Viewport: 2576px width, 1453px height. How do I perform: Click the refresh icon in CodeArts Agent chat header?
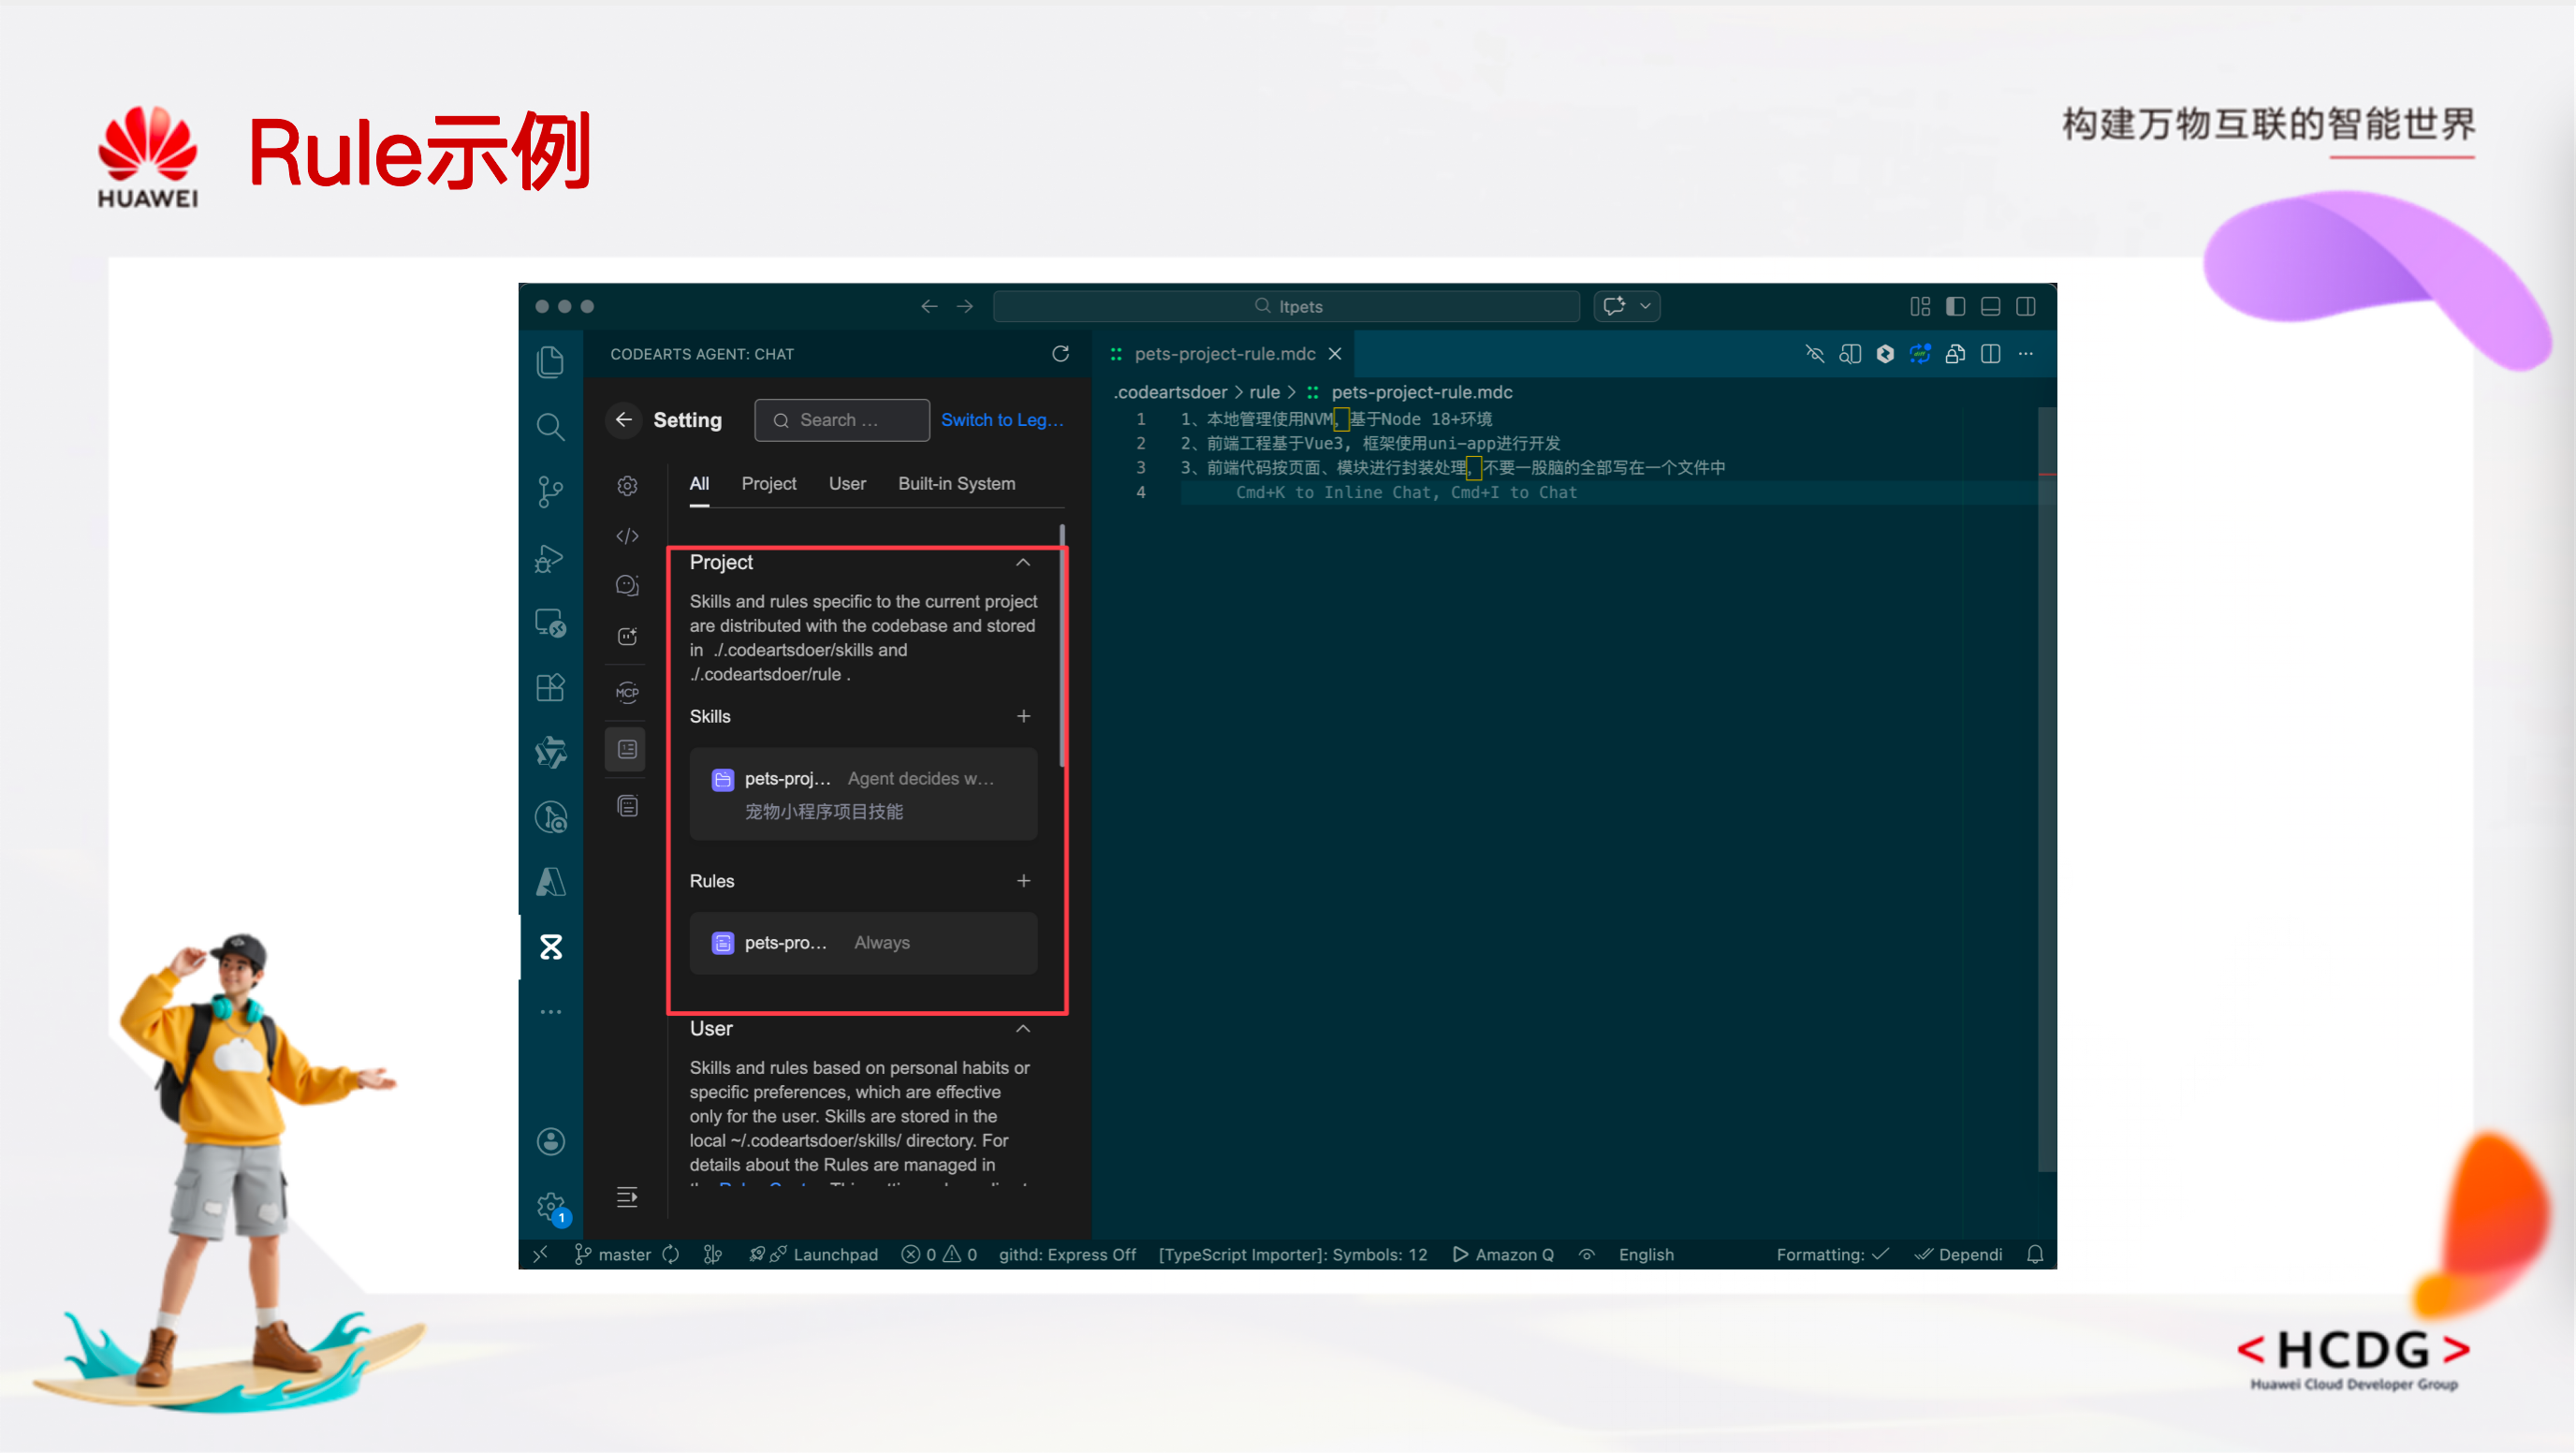coord(1060,353)
